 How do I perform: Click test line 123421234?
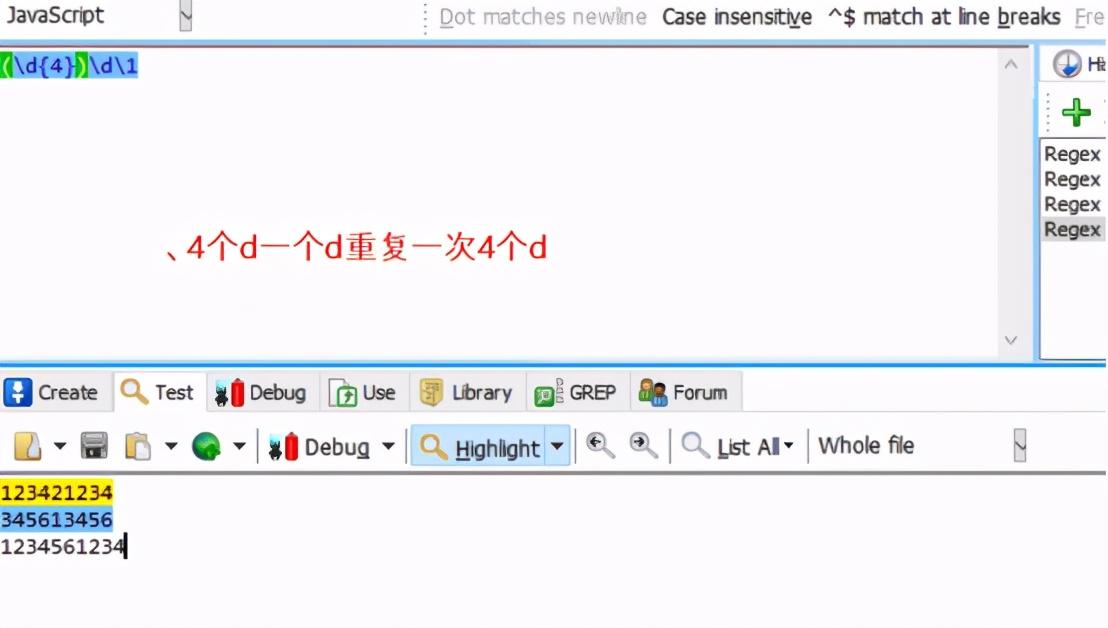coord(57,492)
